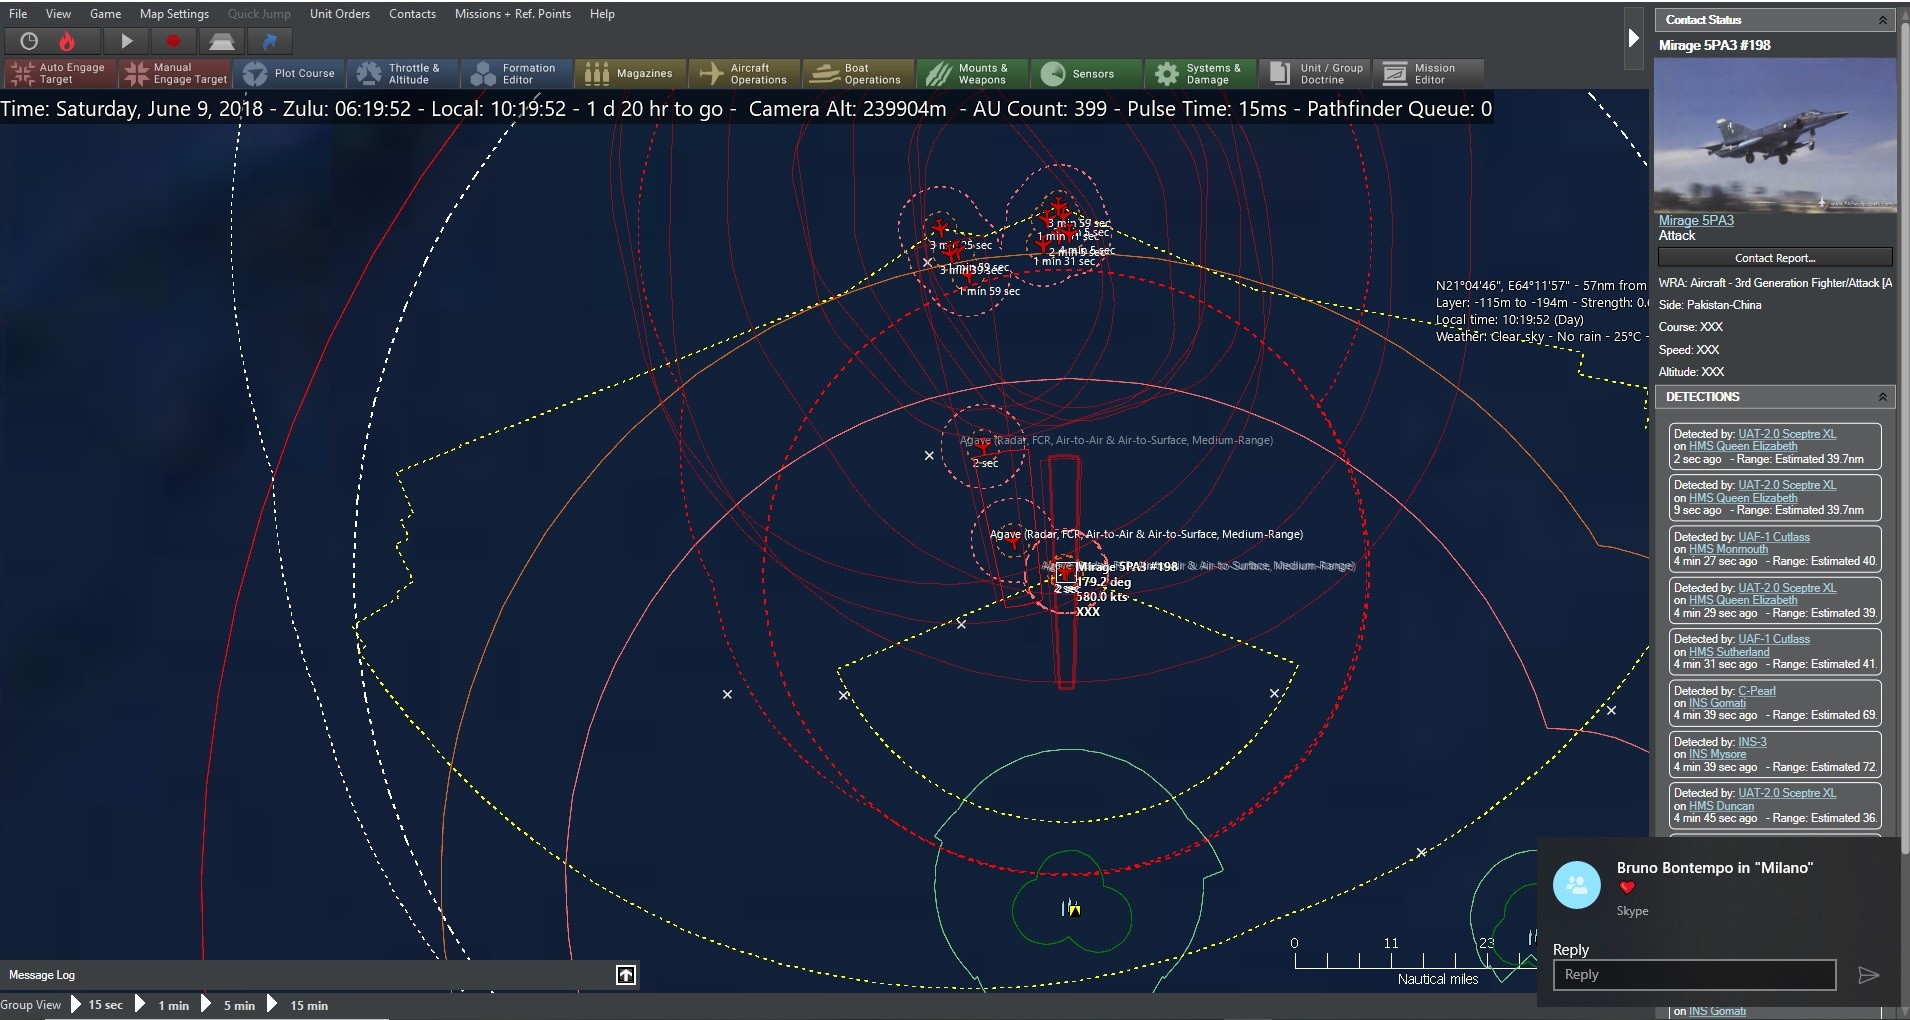The height and width of the screenshot is (1020, 1910).
Task: Select the 5 min group view interval
Action: [x=238, y=1005]
